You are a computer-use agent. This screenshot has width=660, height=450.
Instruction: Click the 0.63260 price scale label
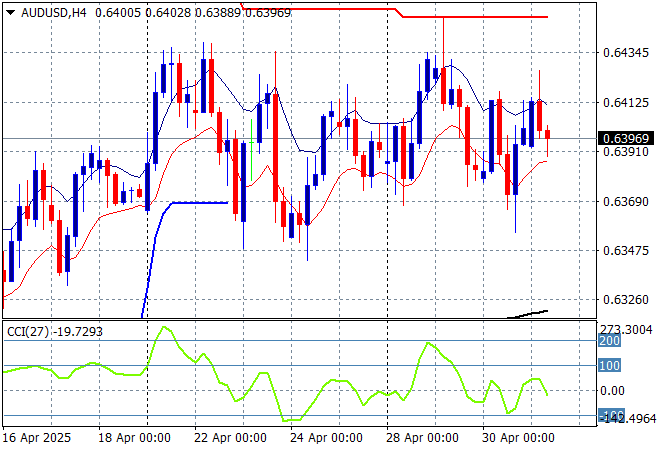pos(626,300)
